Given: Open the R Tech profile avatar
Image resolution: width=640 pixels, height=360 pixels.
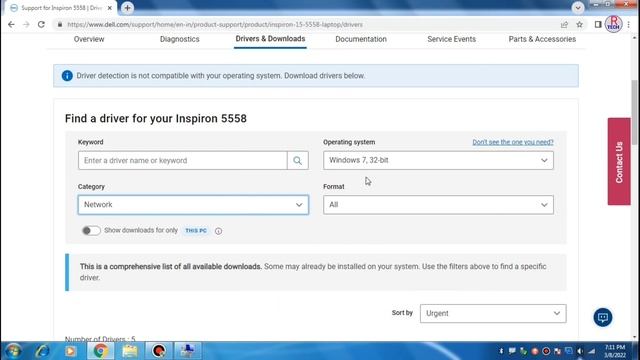Looking at the screenshot, I should 613,24.
